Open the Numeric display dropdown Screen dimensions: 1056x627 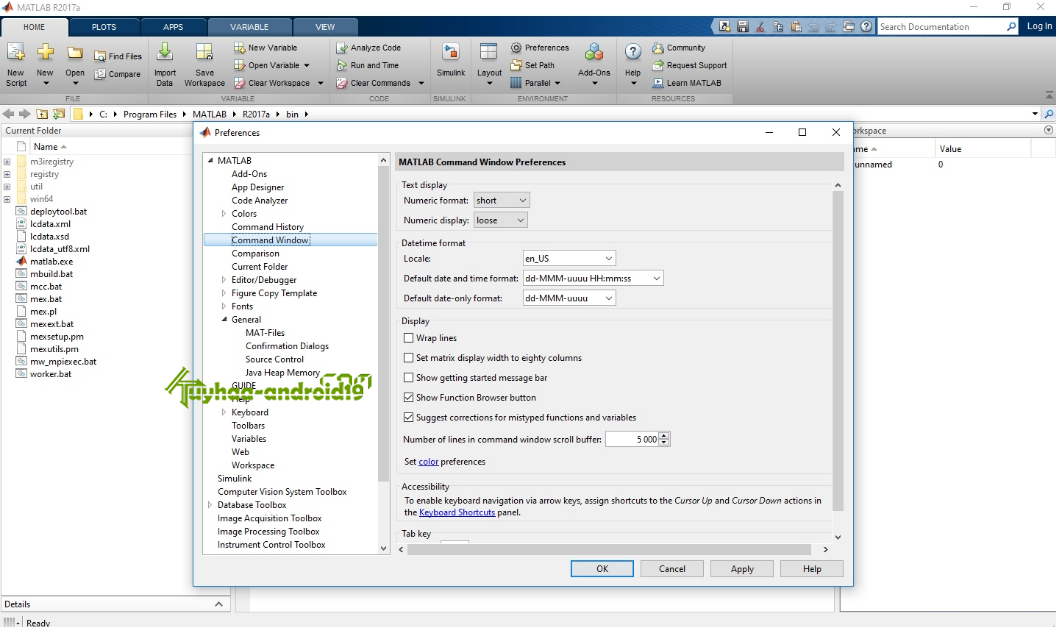[x=500, y=220]
